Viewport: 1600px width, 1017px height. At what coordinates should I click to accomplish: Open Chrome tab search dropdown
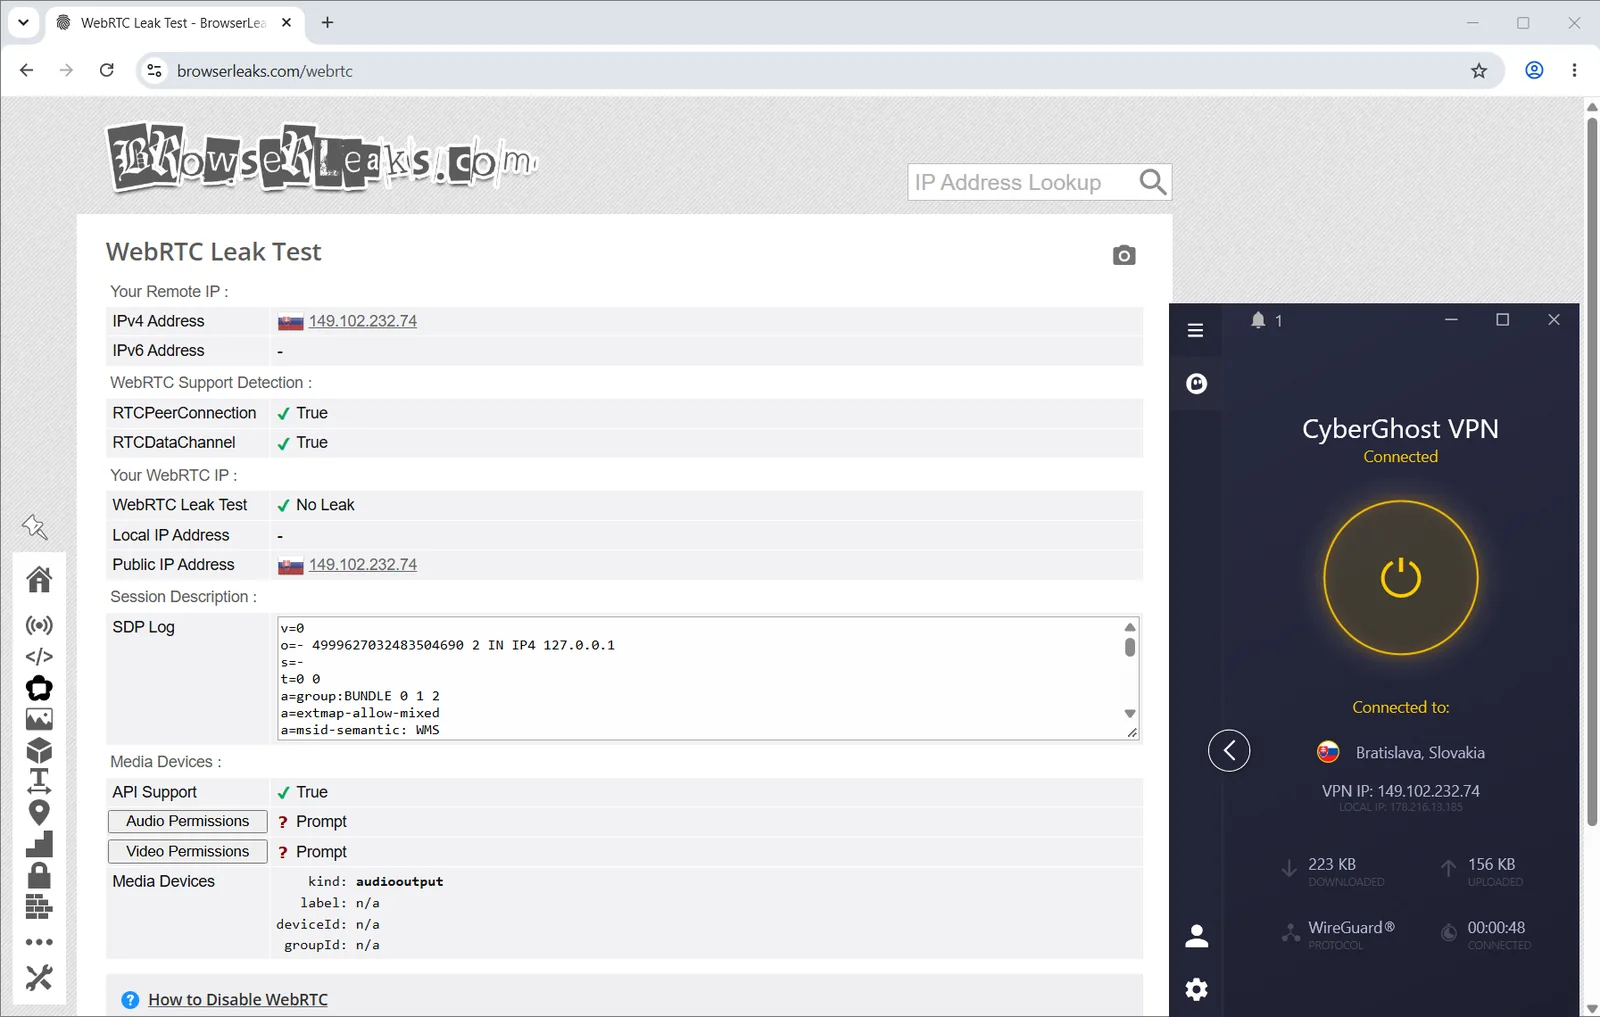[23, 22]
